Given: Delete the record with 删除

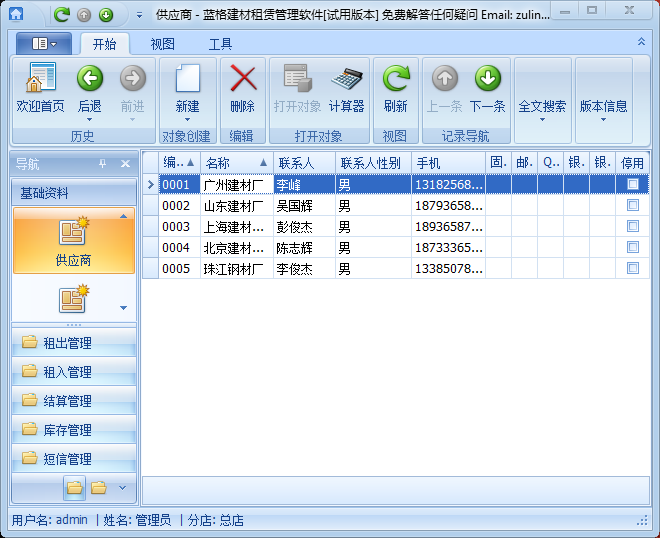Looking at the screenshot, I should click(x=242, y=89).
